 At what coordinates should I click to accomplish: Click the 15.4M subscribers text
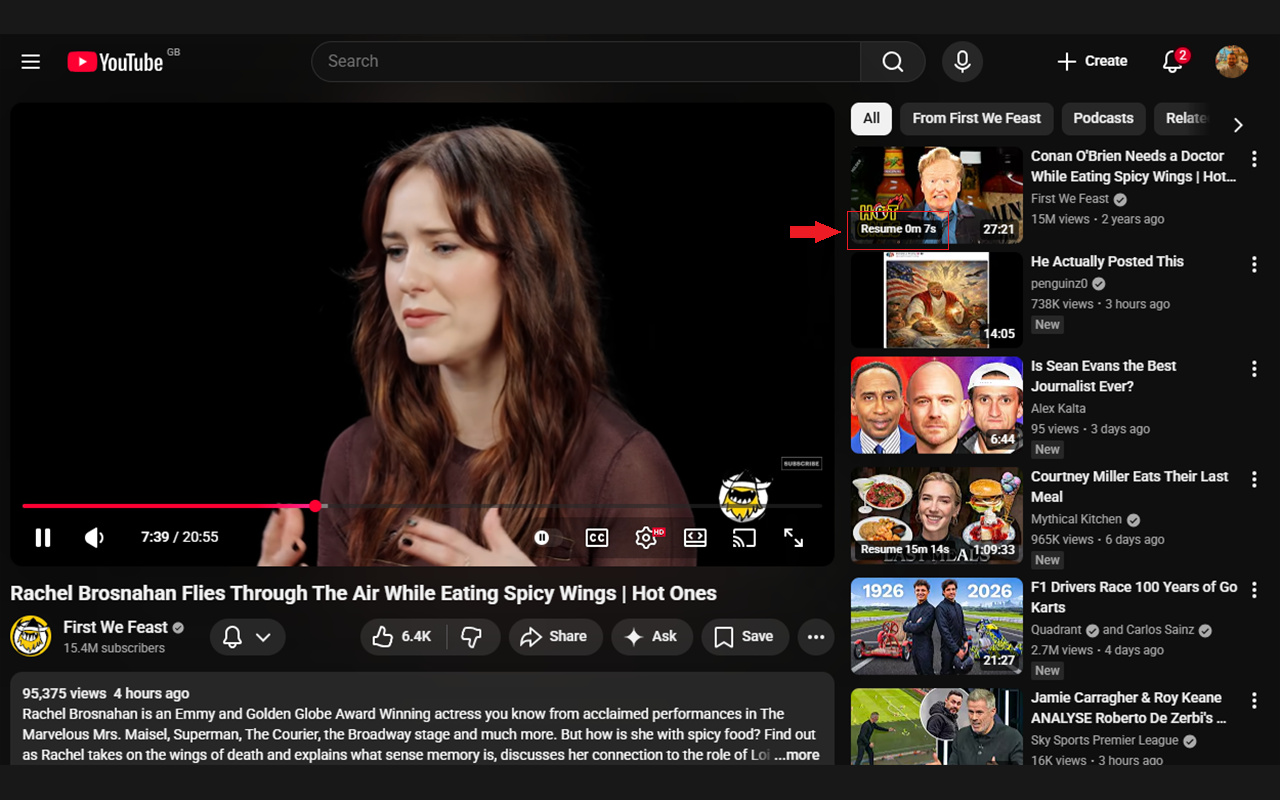click(x=114, y=648)
